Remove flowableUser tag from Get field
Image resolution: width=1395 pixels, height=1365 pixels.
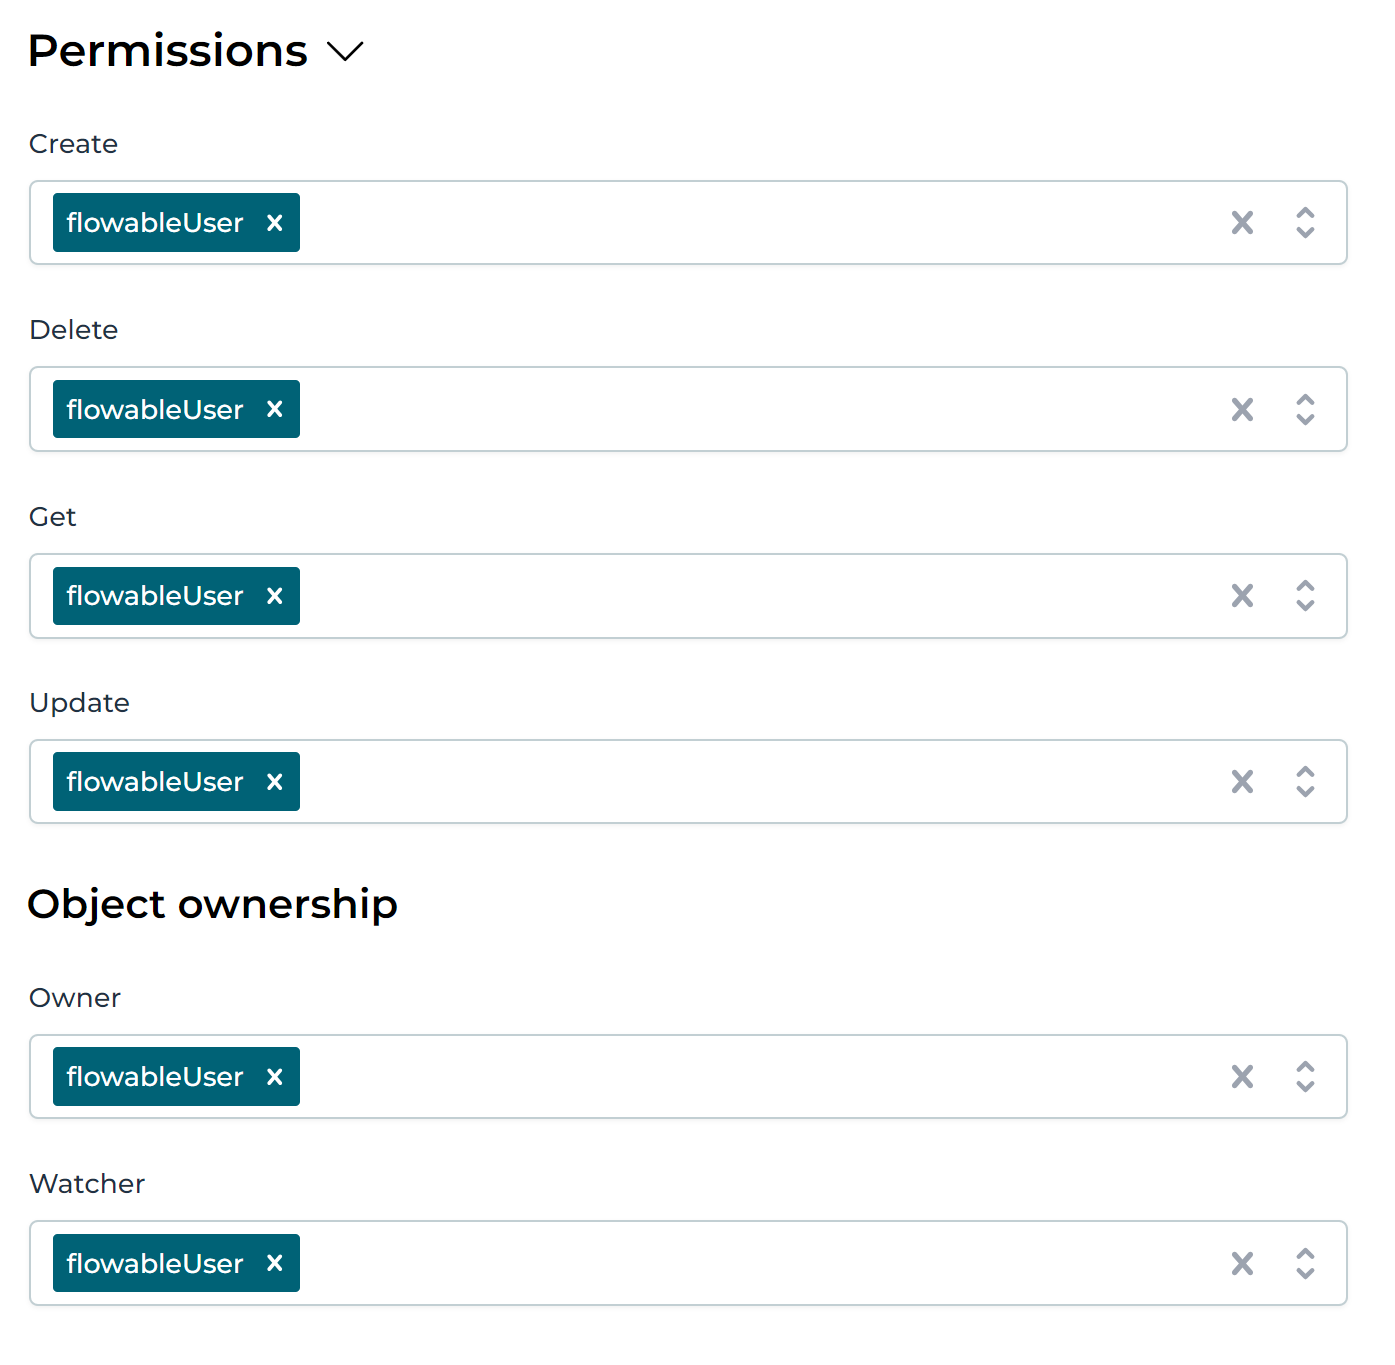point(275,596)
